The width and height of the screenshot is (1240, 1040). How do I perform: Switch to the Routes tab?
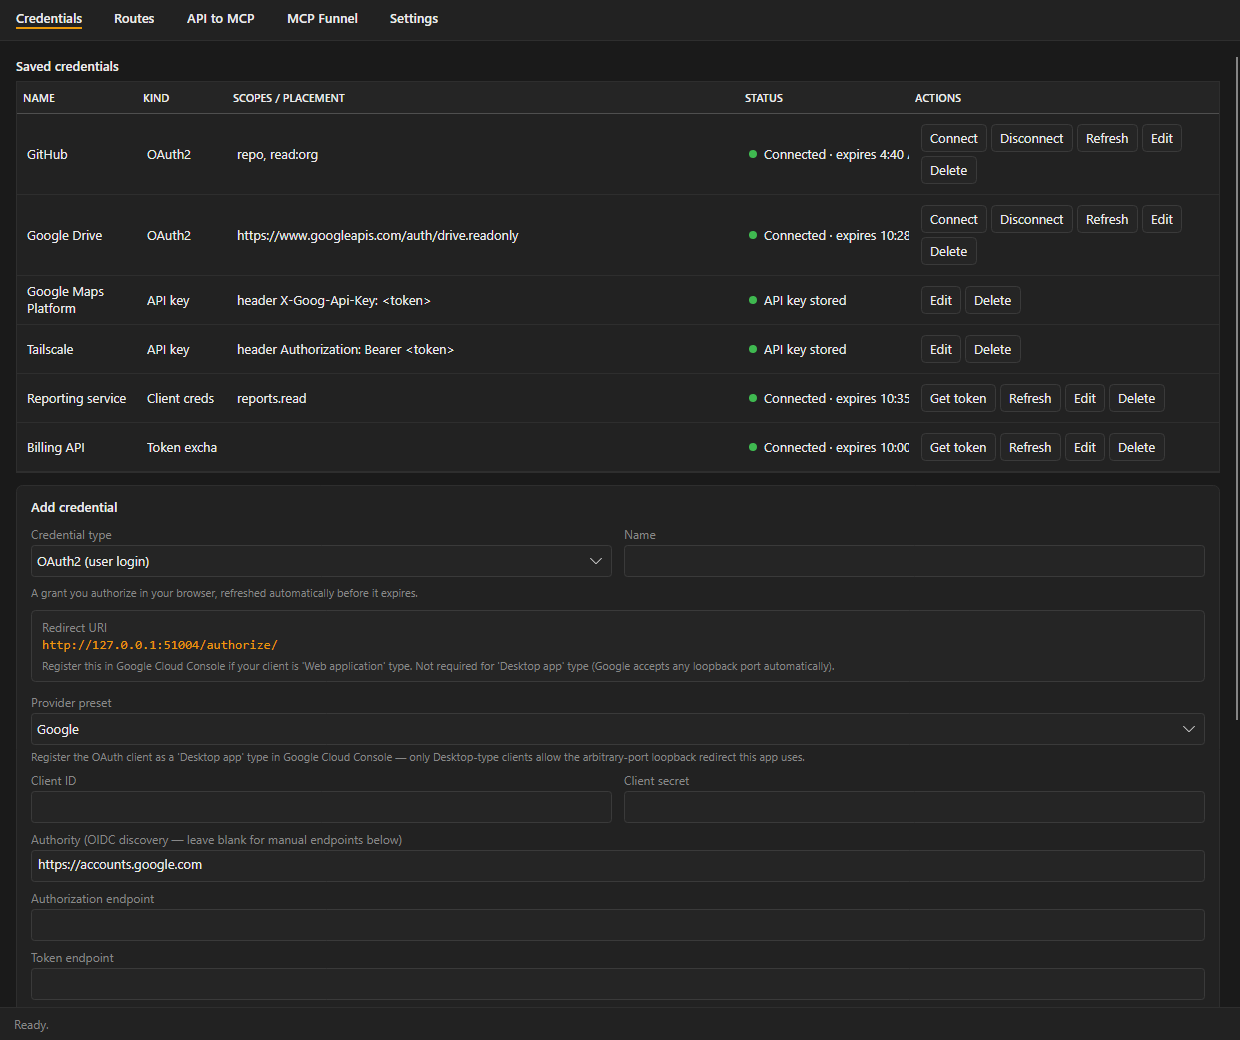(x=134, y=19)
